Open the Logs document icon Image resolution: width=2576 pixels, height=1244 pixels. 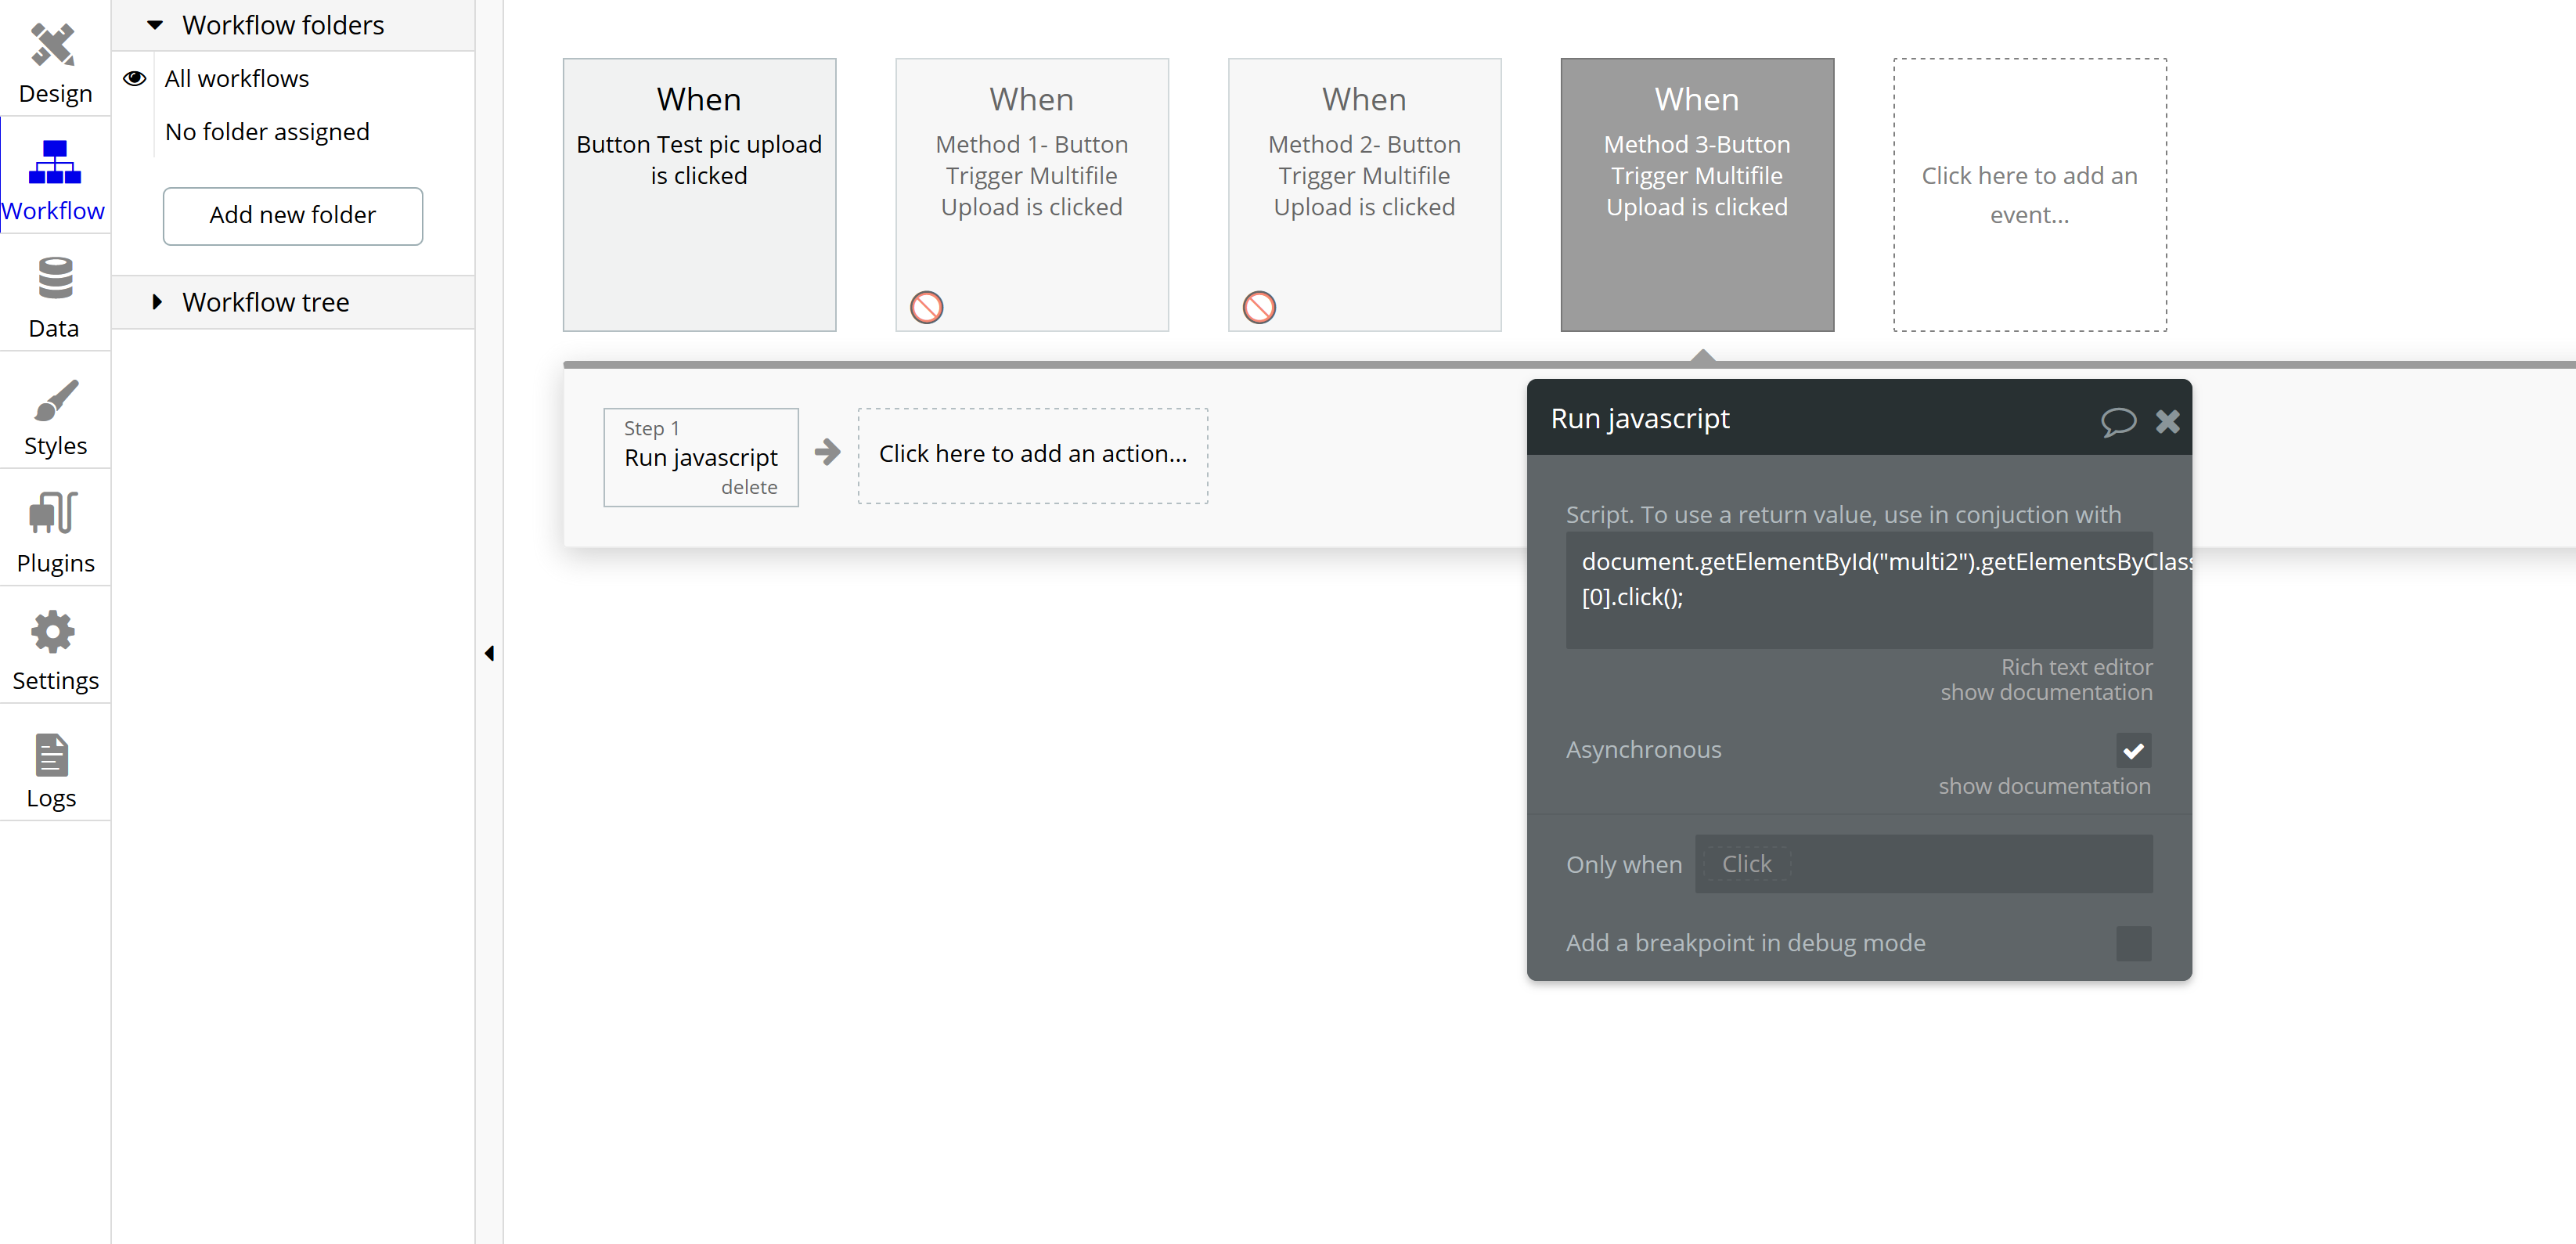tap(52, 755)
